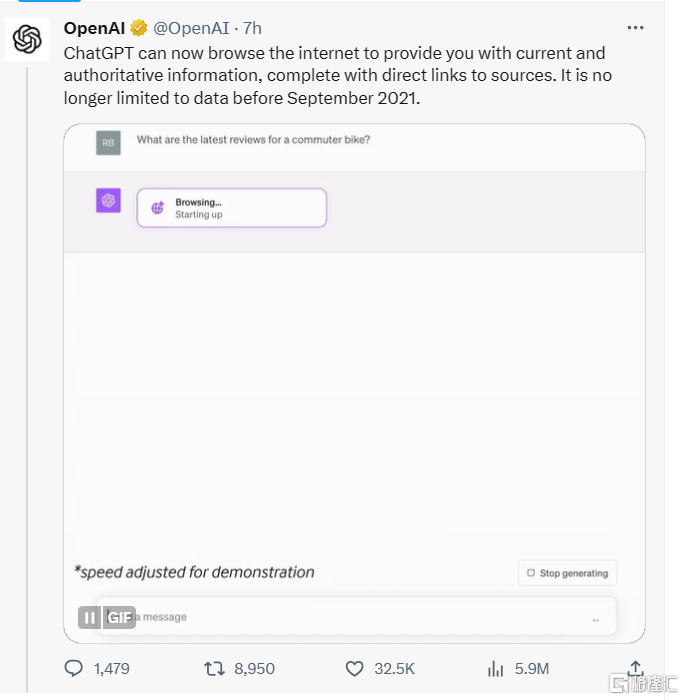Image resolution: width=684 pixels, height=700 pixels.
Task: Click the Browsing... Starting up status box
Action: point(232,208)
